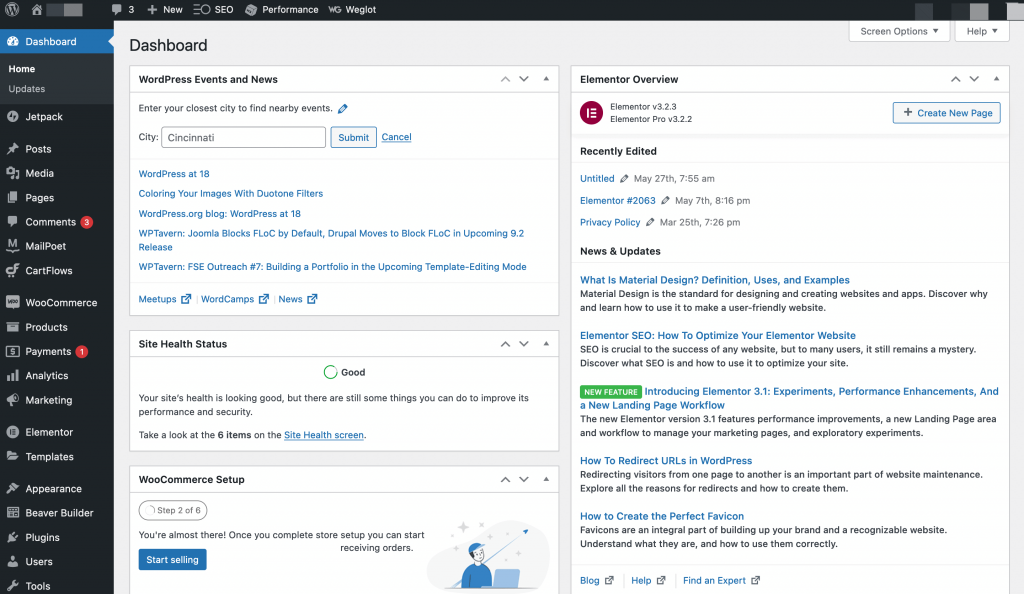Open 'Coloring Your Images With Duotone Filters' link

click(231, 193)
